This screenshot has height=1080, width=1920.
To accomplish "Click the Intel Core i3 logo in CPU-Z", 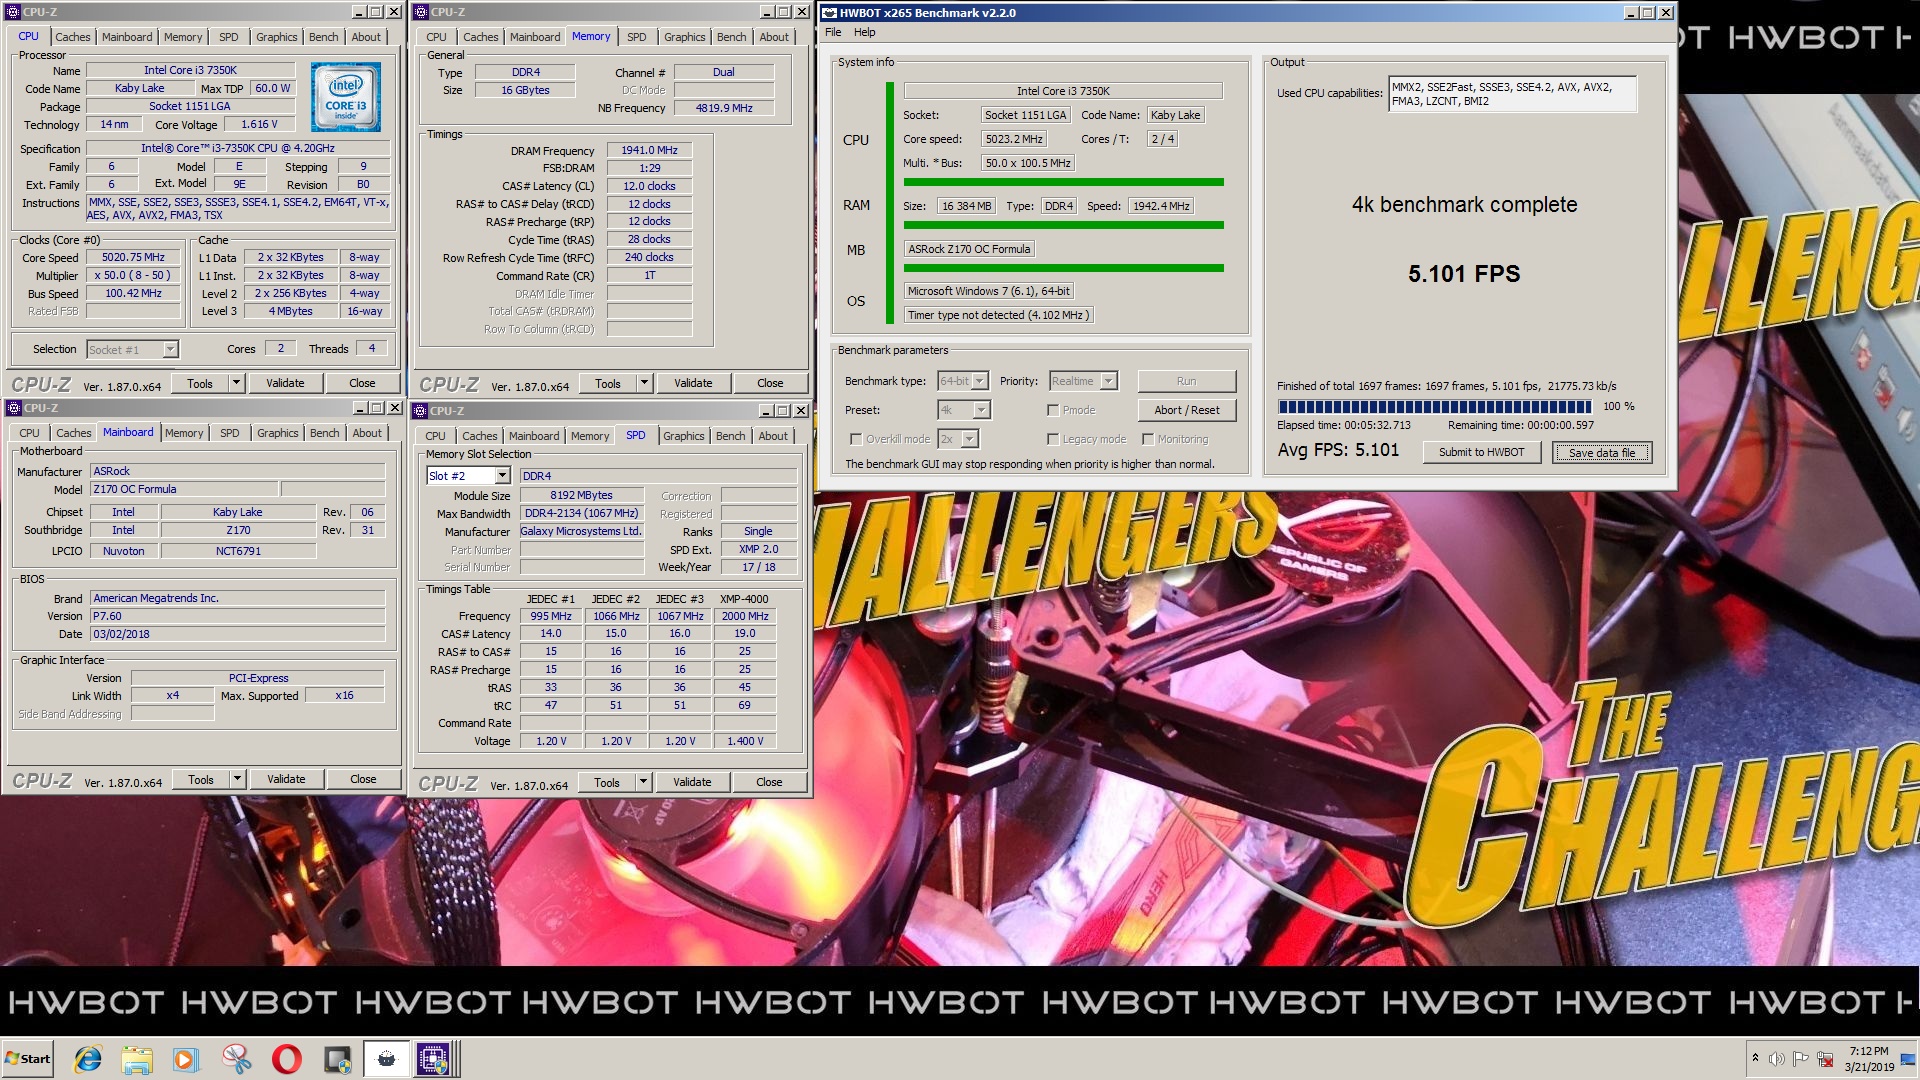I will tap(346, 97).
